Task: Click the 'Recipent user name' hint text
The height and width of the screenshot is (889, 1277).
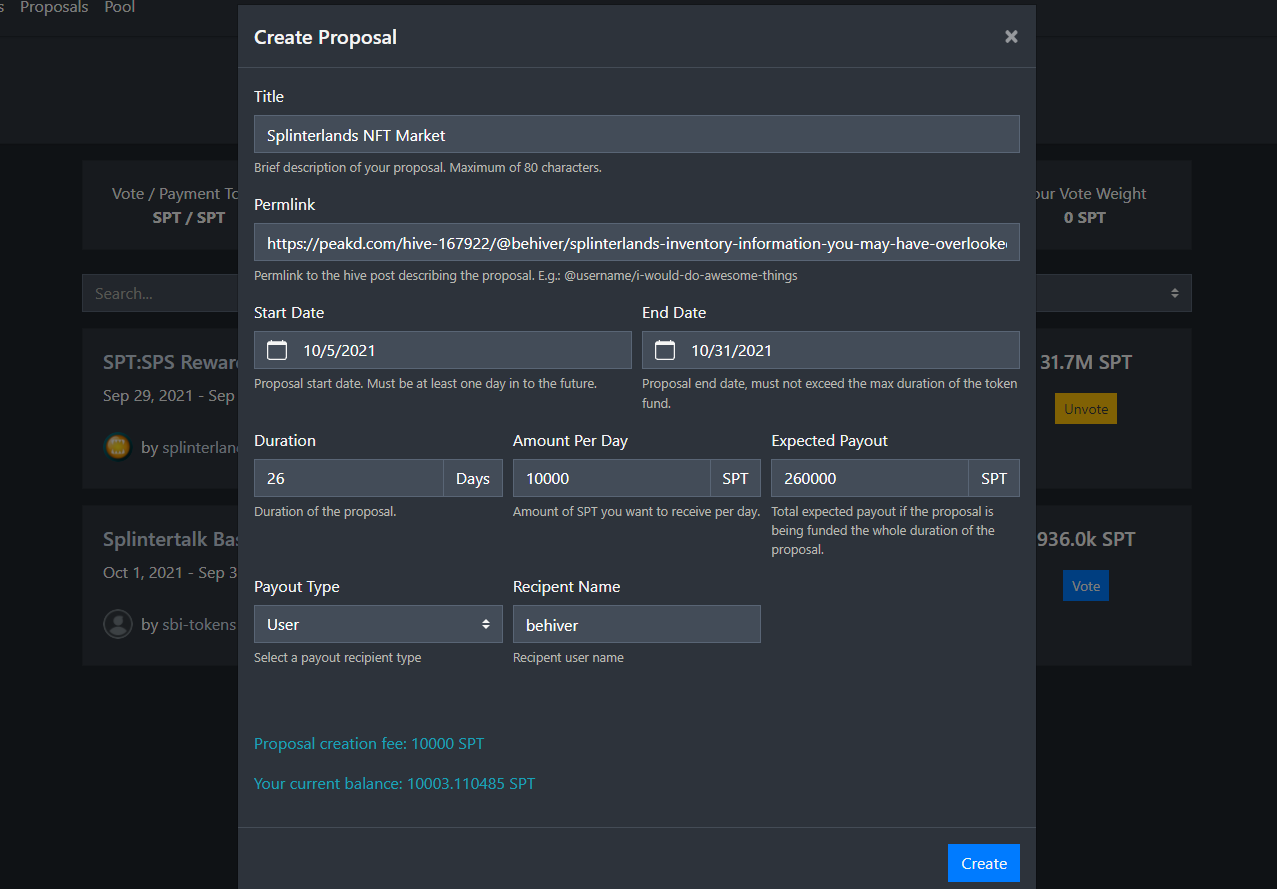Action: [x=568, y=658]
